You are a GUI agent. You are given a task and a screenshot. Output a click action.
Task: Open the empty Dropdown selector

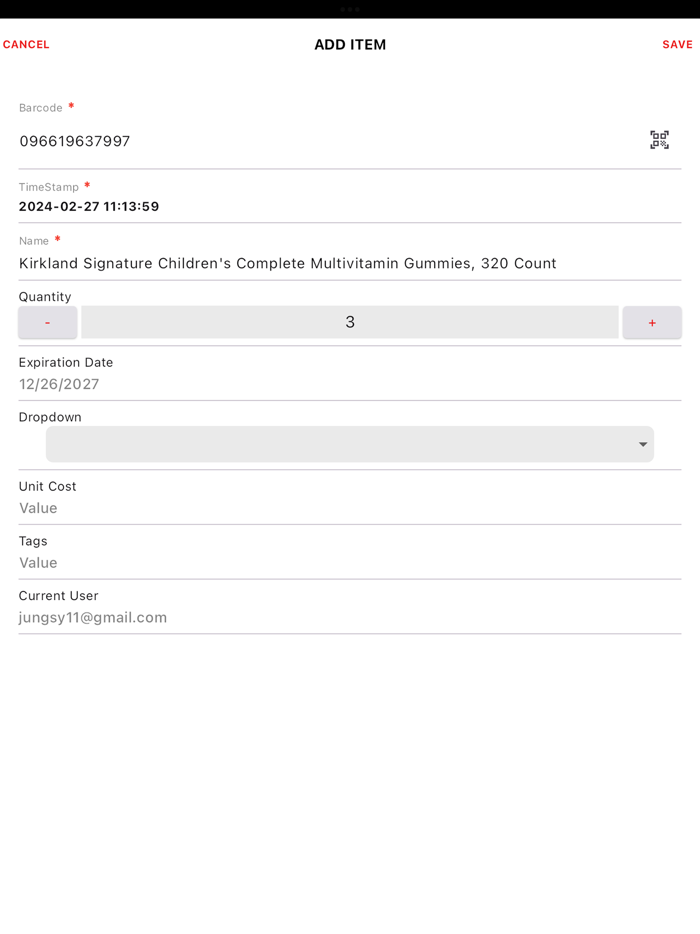click(350, 443)
